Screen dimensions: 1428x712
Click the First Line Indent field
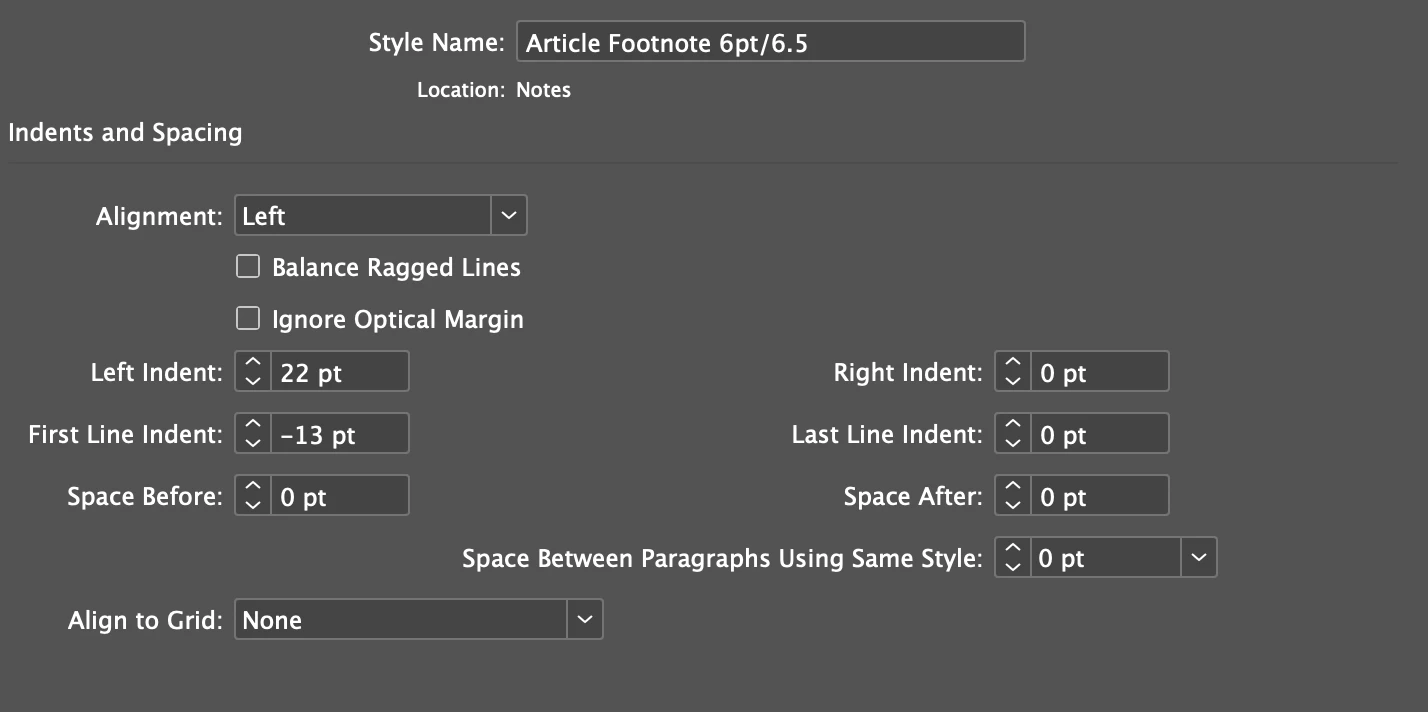[x=340, y=434]
